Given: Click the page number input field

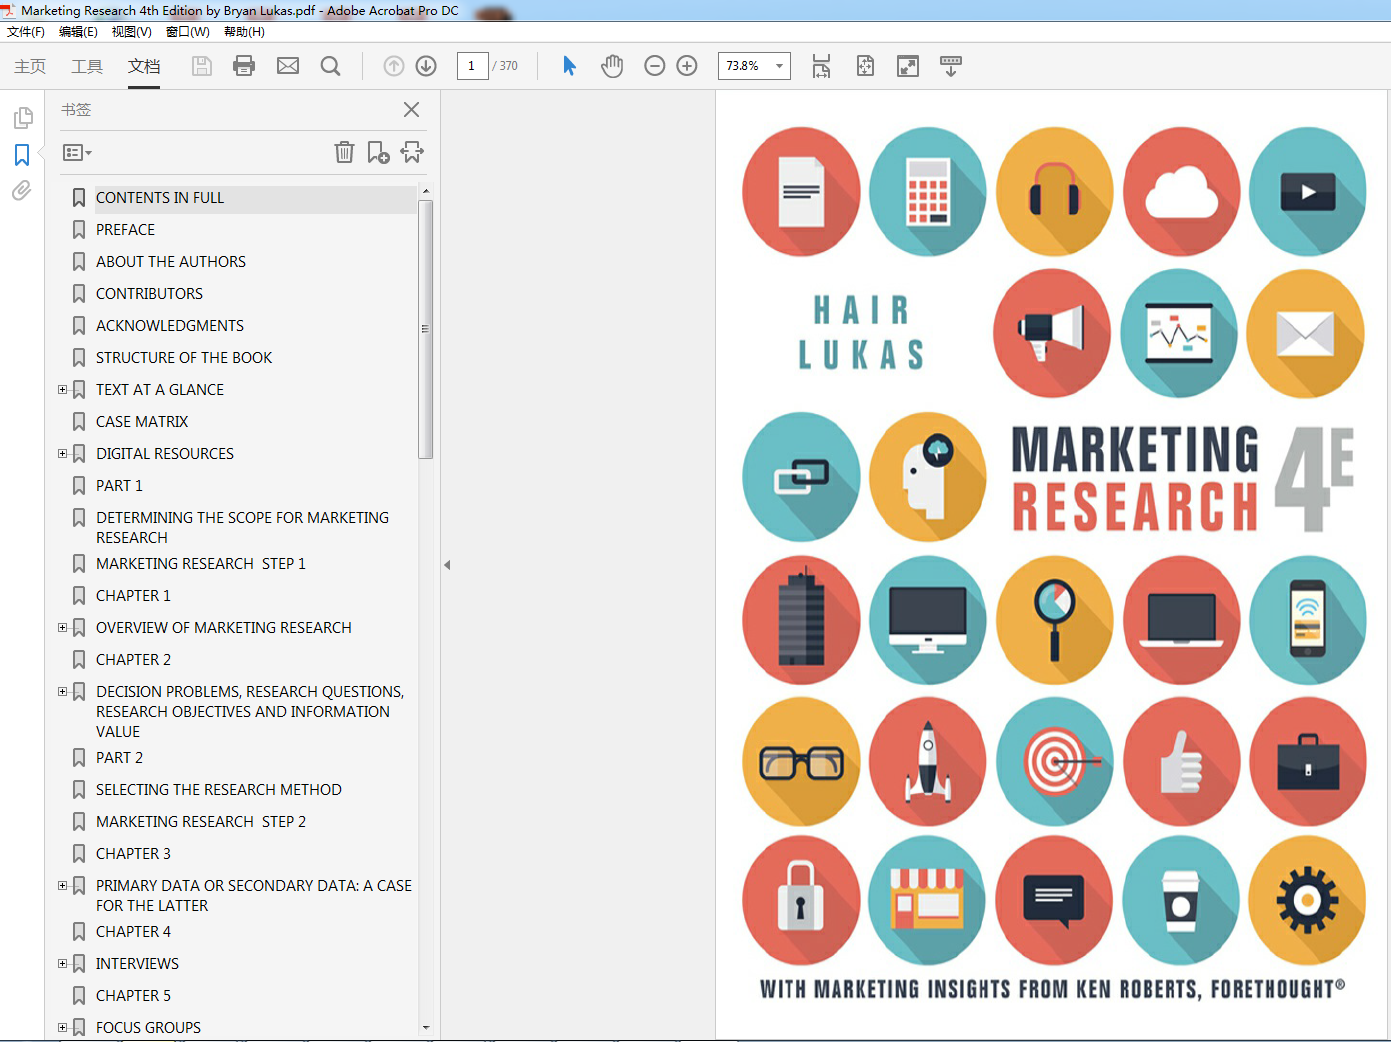Looking at the screenshot, I should click(472, 66).
